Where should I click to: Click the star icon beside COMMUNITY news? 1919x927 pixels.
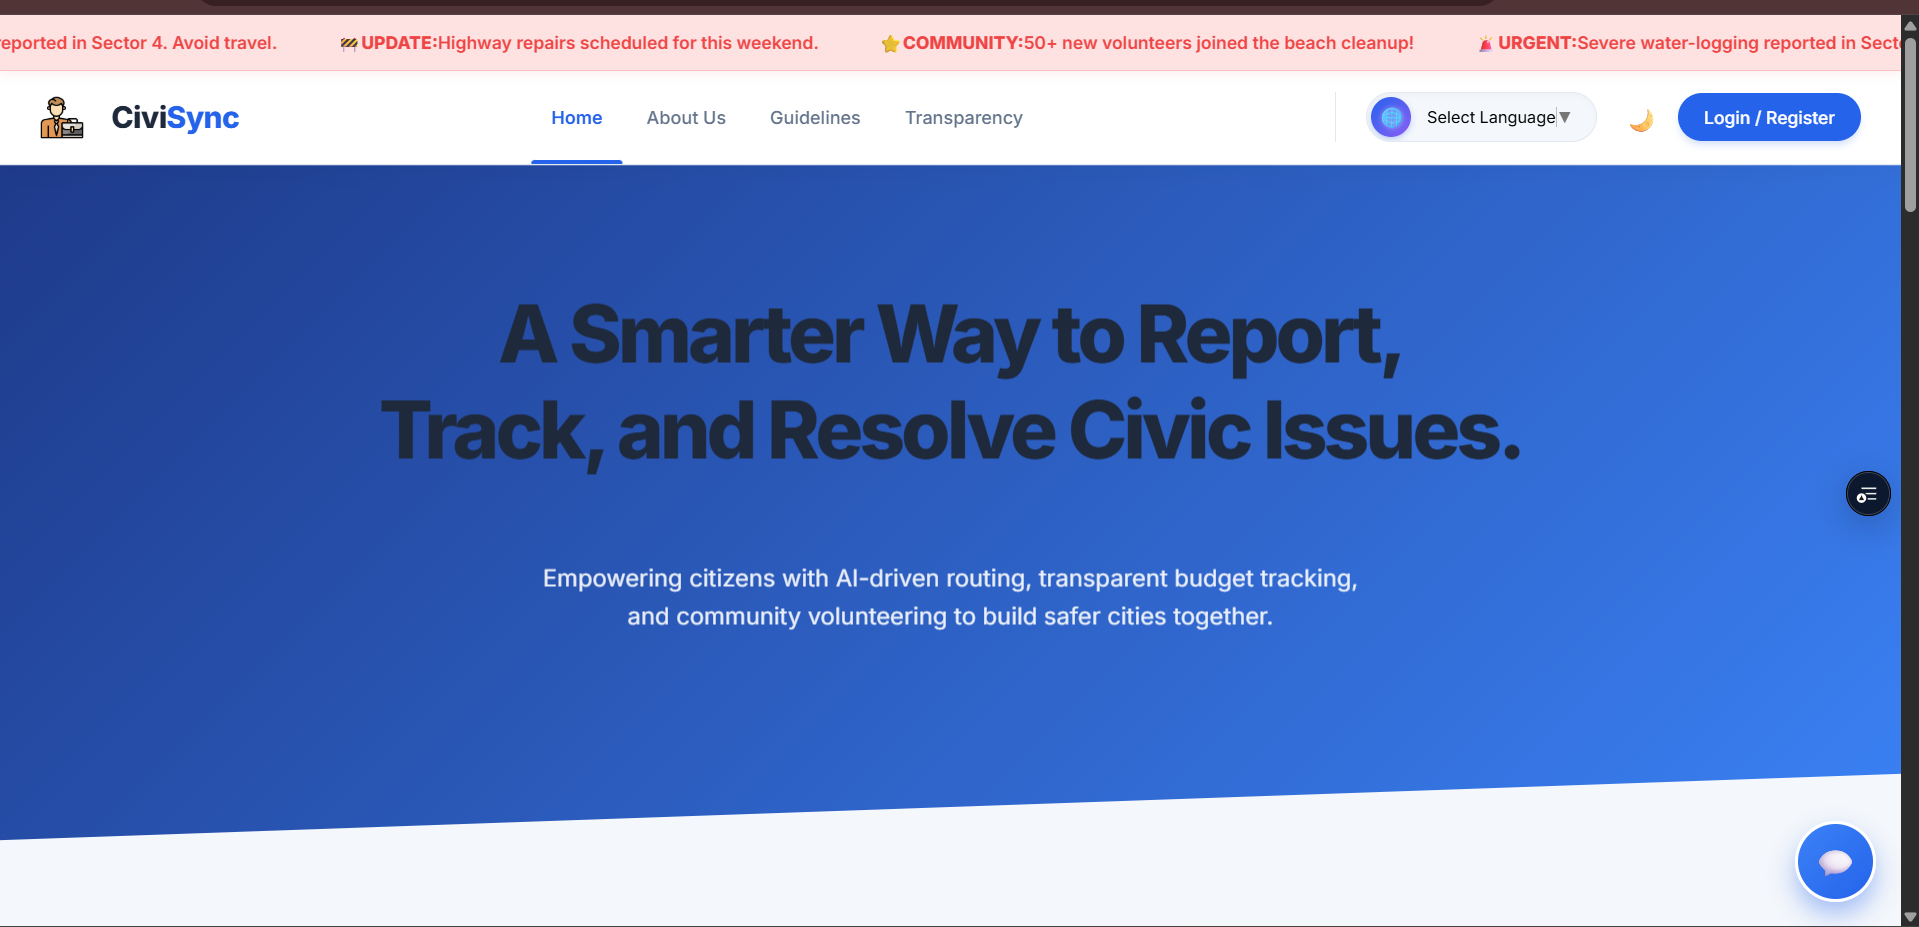[x=889, y=43]
